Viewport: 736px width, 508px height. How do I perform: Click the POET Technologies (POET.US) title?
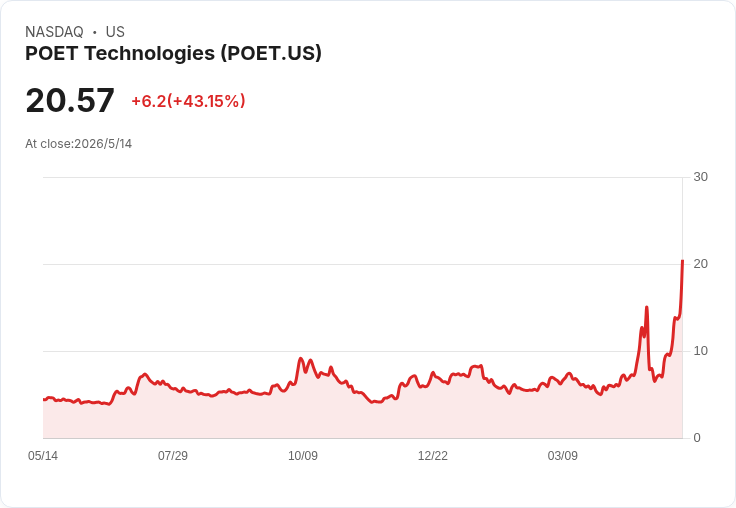tap(173, 53)
